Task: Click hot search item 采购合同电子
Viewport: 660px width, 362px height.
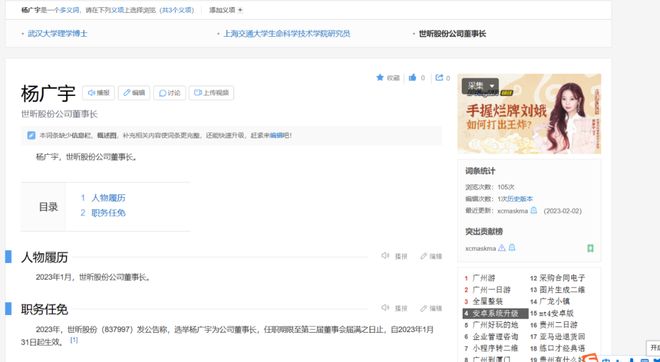Action: pyautogui.click(x=562, y=278)
